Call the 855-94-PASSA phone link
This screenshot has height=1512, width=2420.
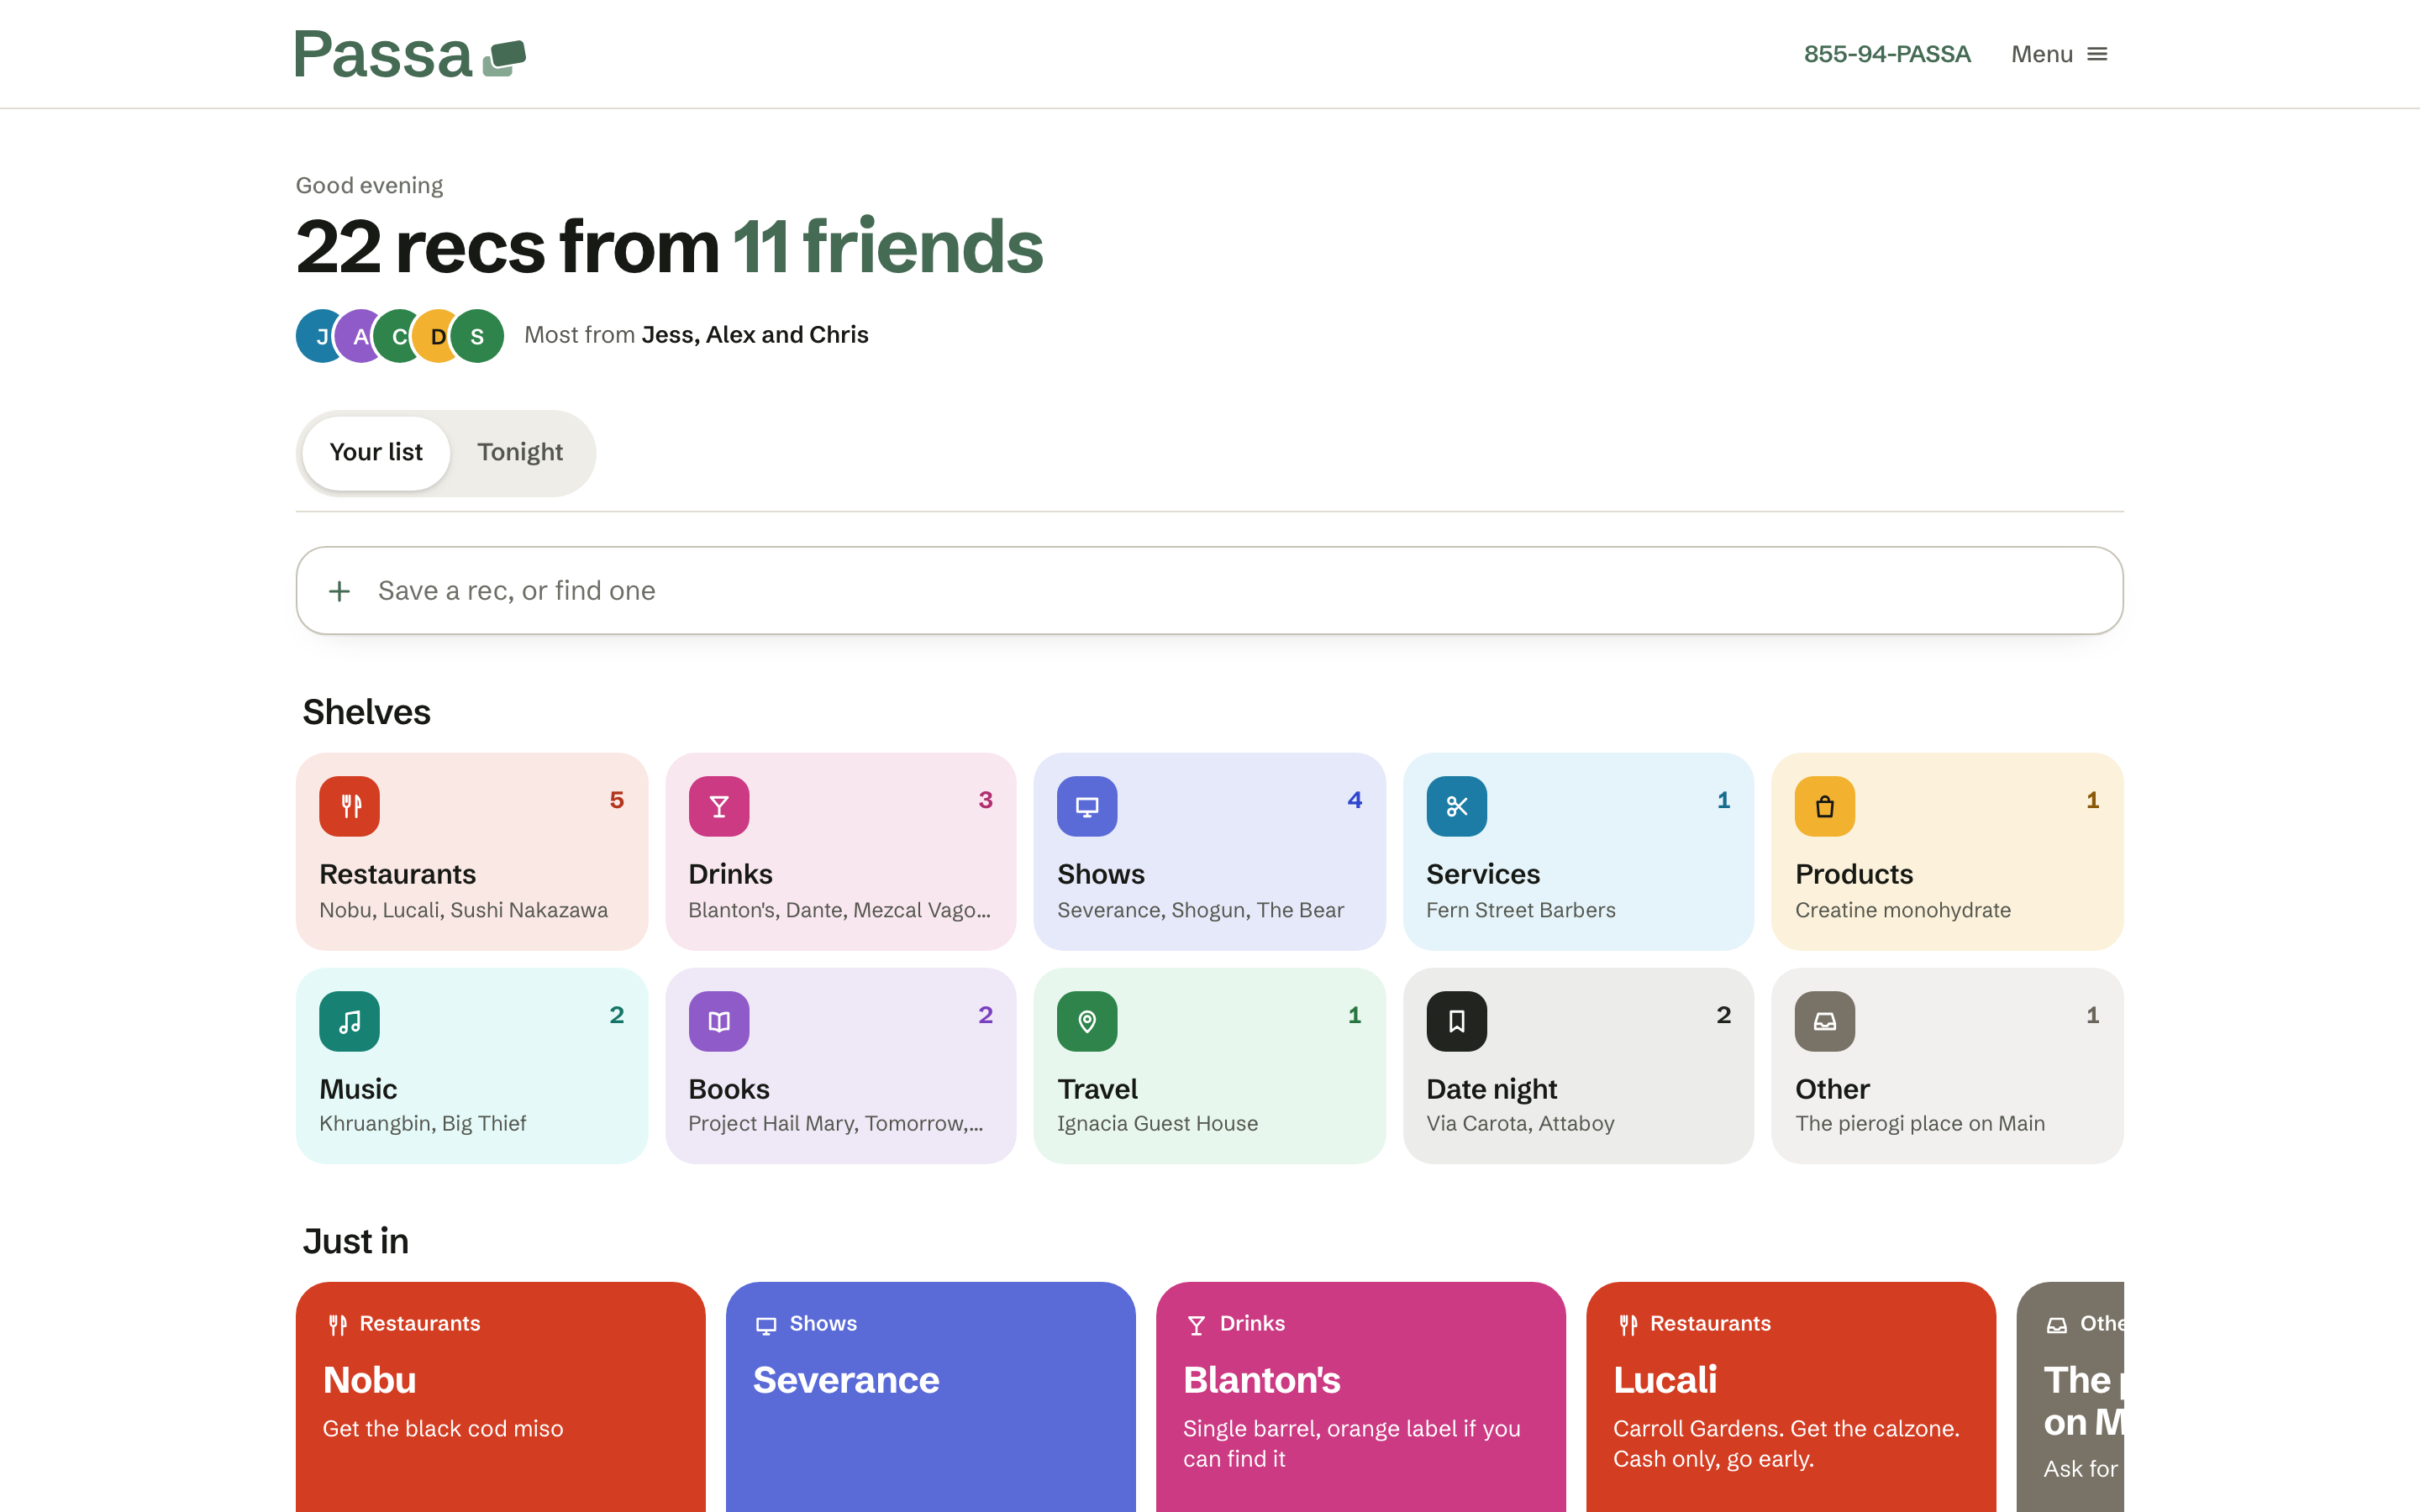[x=1887, y=54]
